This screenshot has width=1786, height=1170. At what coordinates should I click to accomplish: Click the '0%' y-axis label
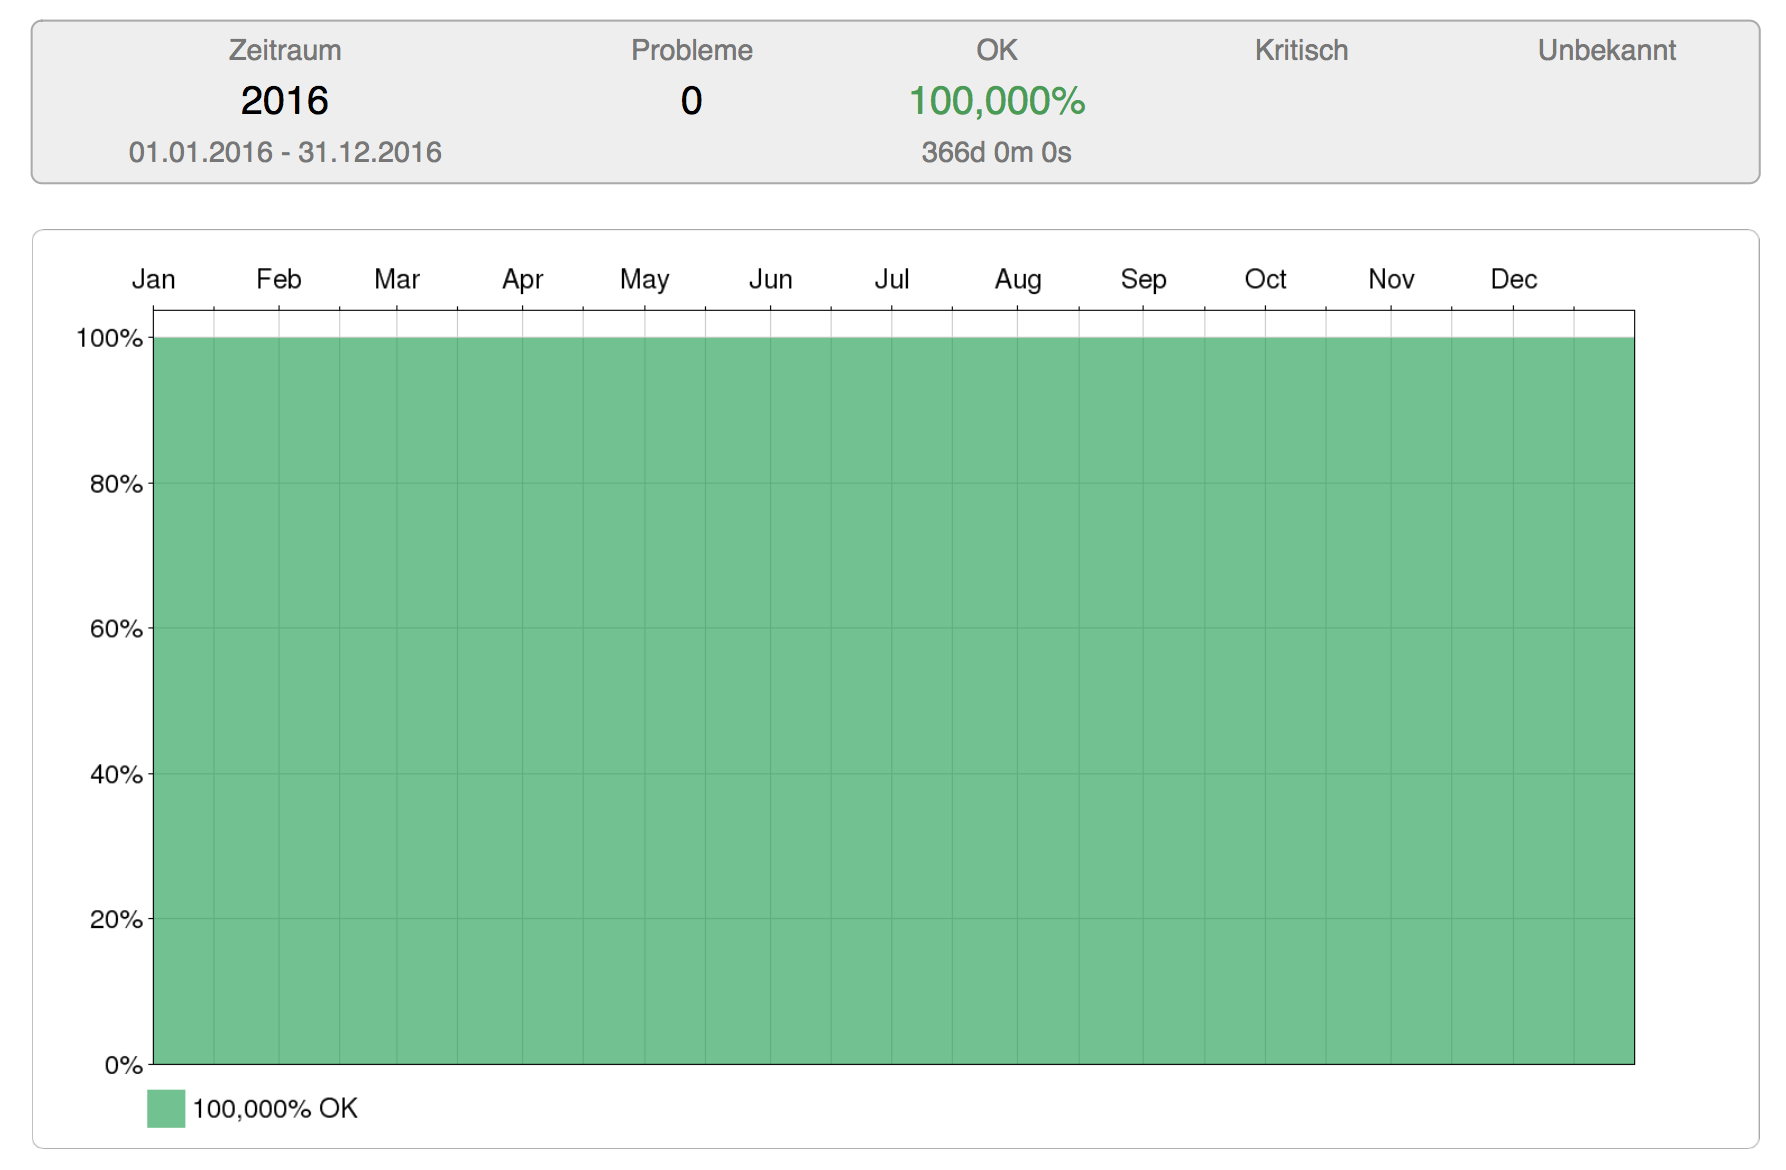(x=124, y=1065)
